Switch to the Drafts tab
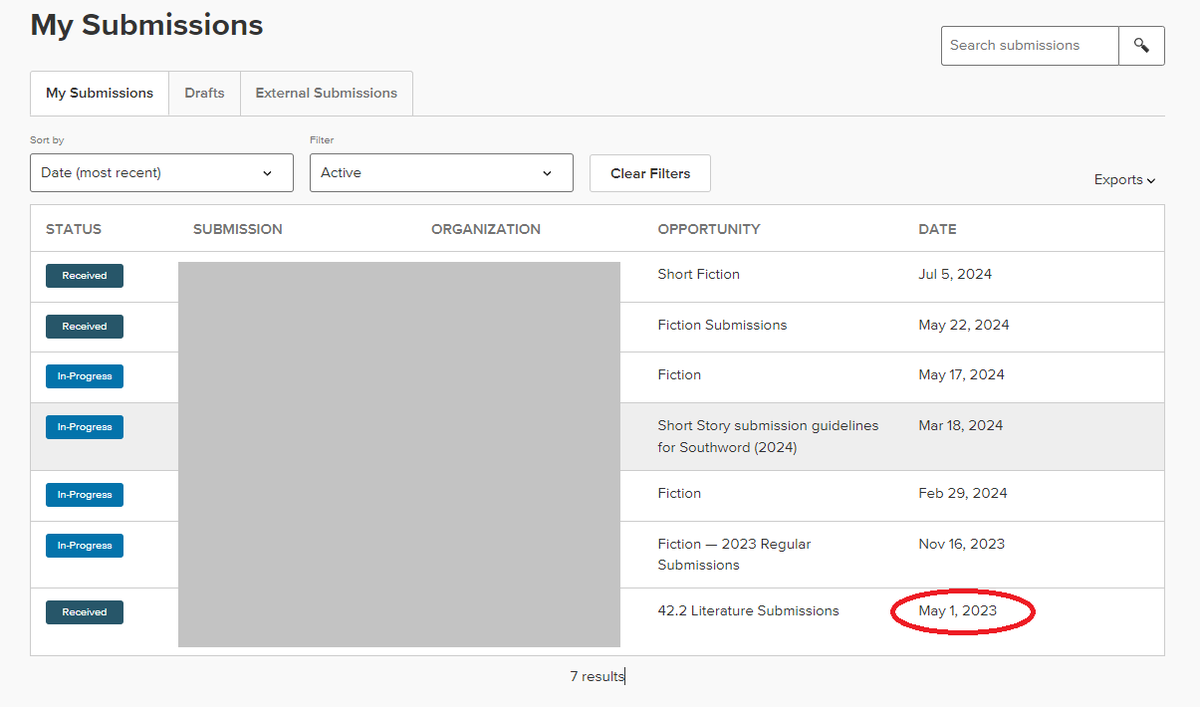1200x707 pixels. [x=204, y=92]
